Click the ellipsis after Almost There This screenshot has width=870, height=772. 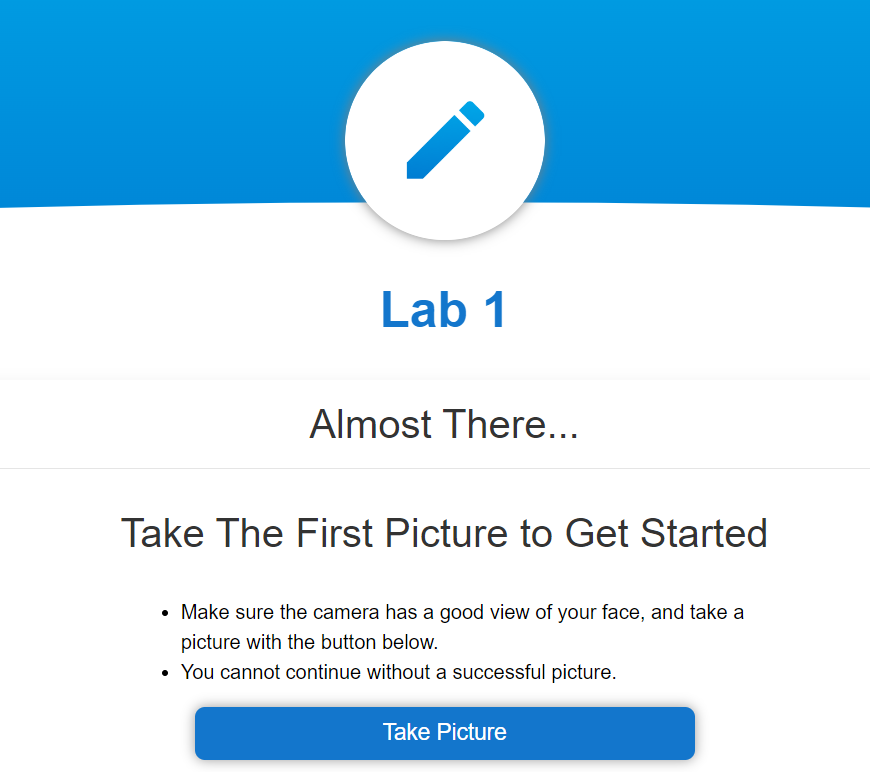[563, 436]
